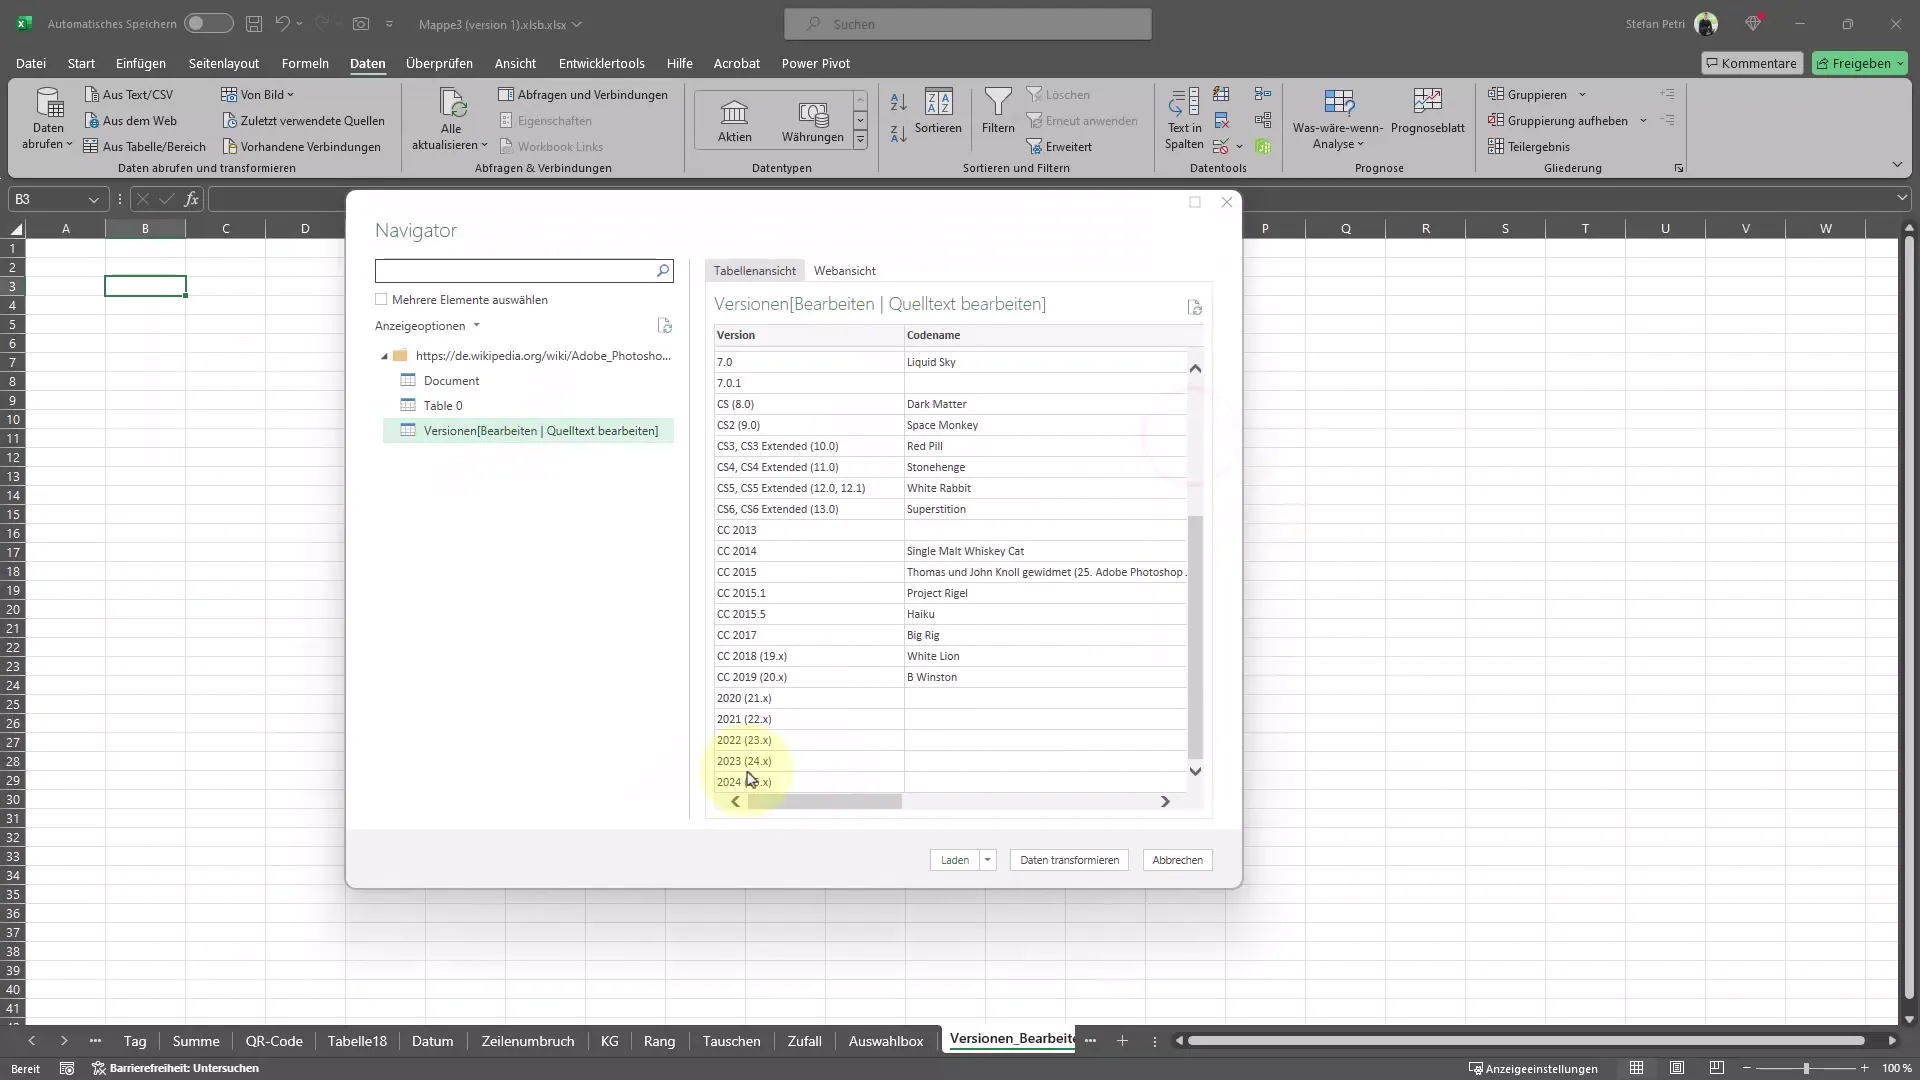The height and width of the screenshot is (1080, 1920).
Task: Enable Mehrere Elemente auswählen checkbox
Action: 381,299
